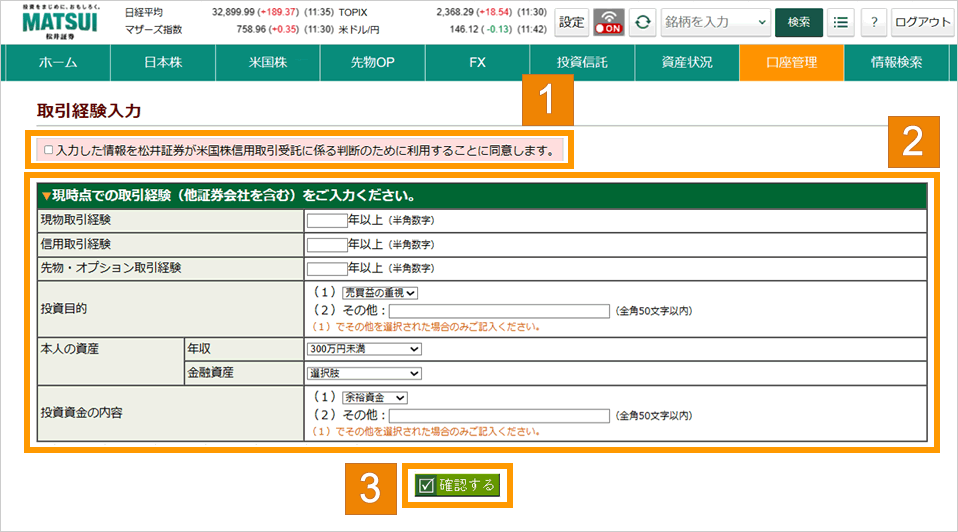Open the 投資目的 dropdown
958x532 pixels.
pyautogui.click(x=379, y=293)
